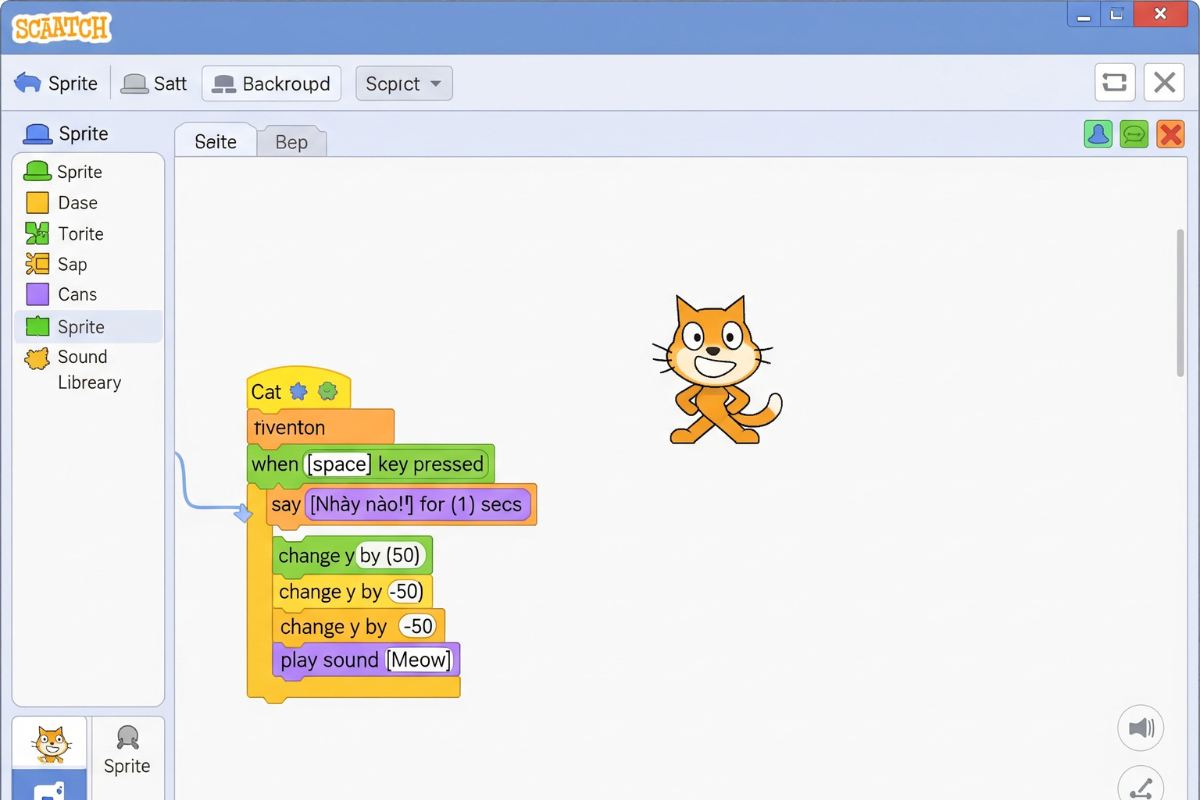
Task: Click the Satt toolbar button
Action: [x=155, y=84]
